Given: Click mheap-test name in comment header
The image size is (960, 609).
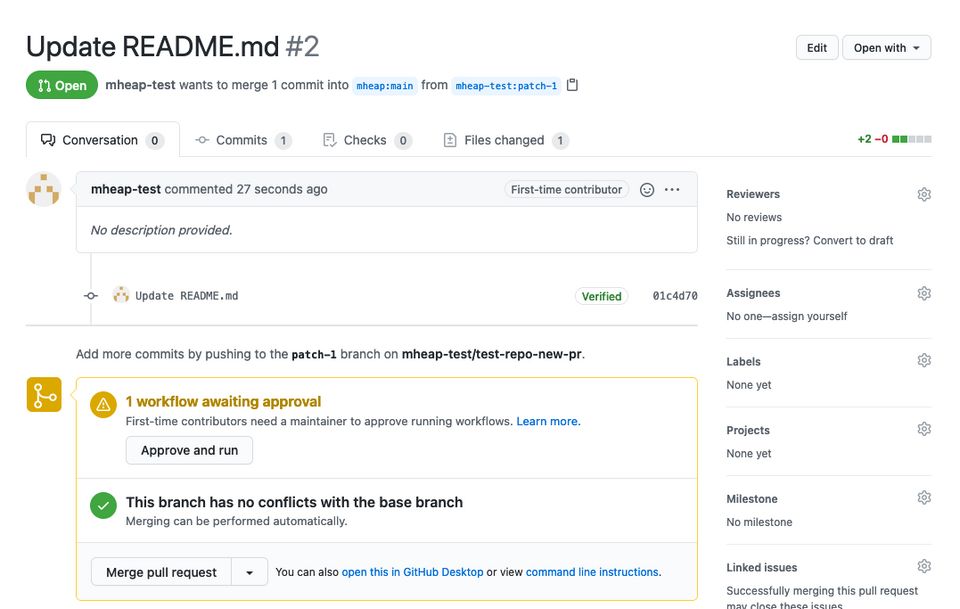Looking at the screenshot, I should [126, 189].
